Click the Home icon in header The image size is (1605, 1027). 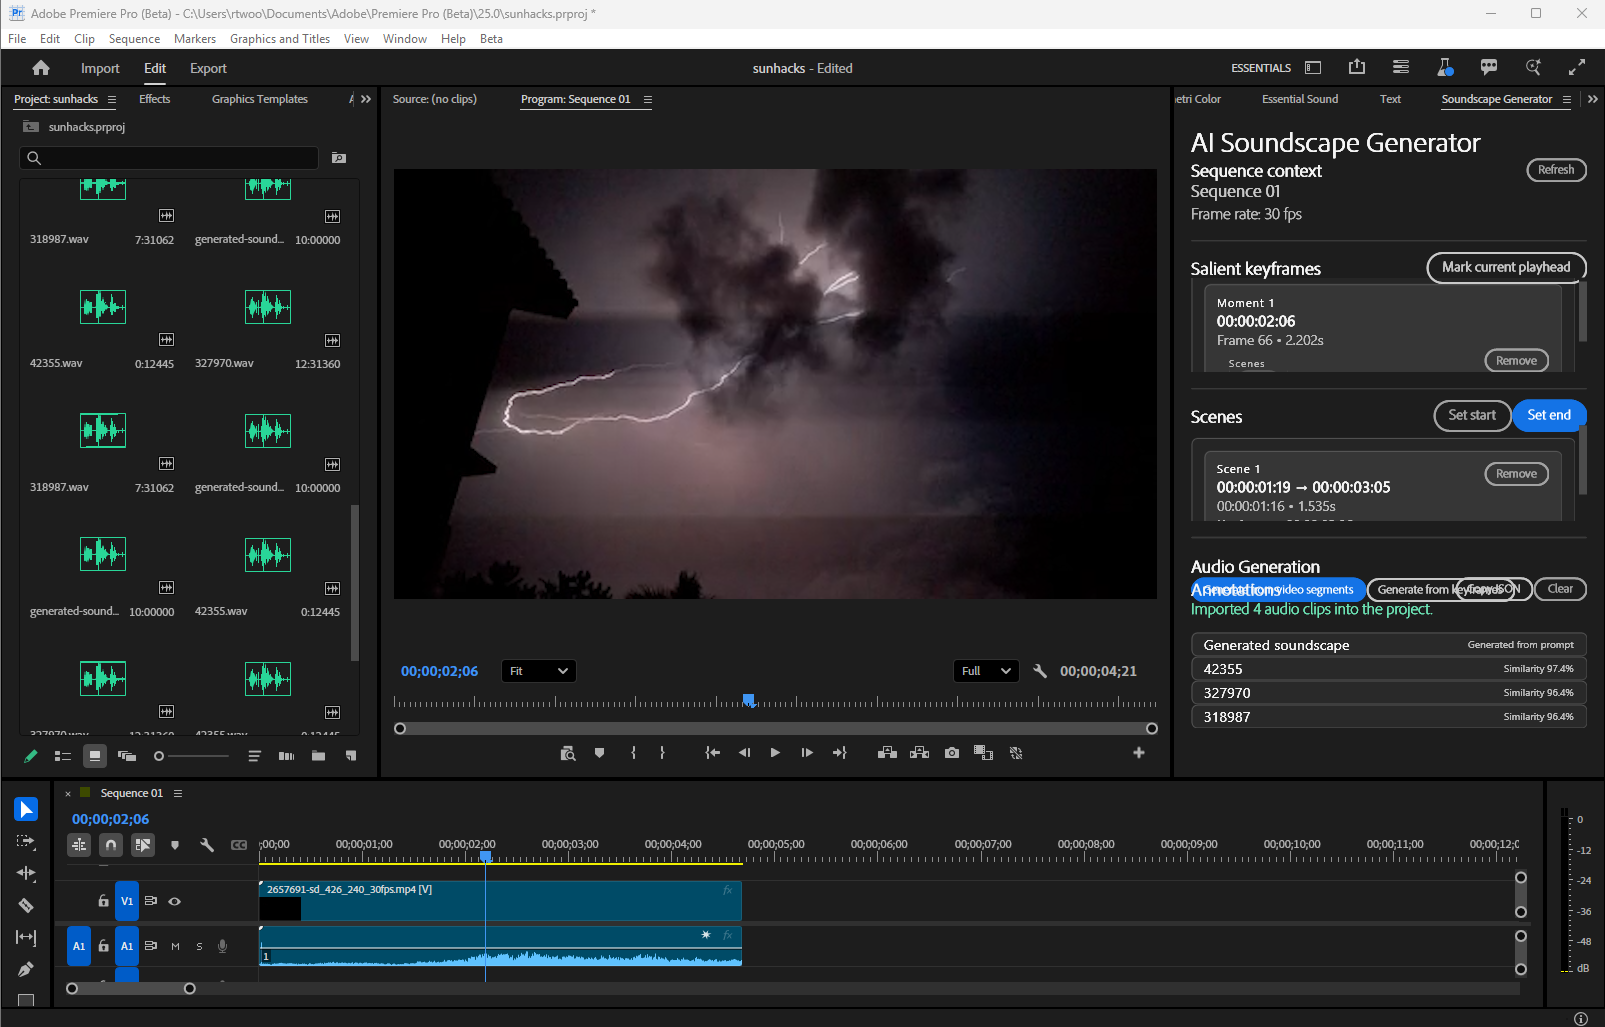41,68
